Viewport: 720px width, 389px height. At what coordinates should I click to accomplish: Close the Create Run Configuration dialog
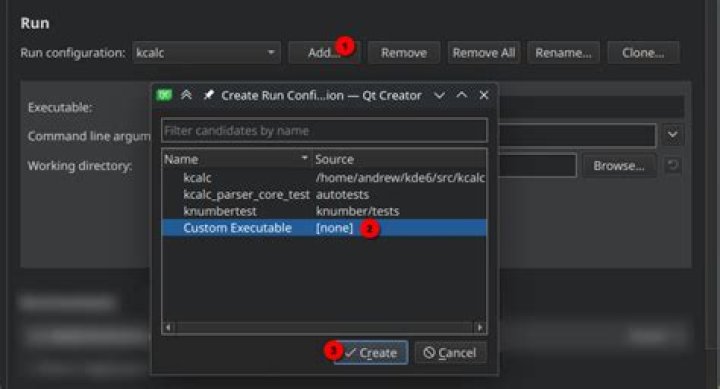484,95
